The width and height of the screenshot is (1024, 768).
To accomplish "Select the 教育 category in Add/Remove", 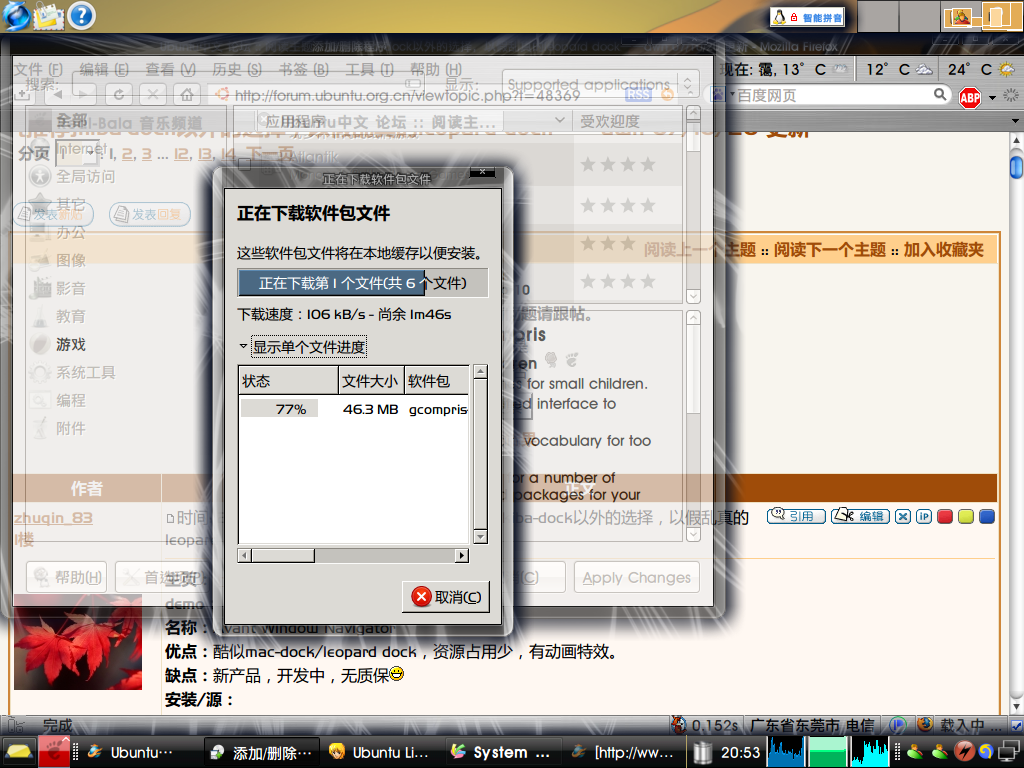I will coord(58,316).
